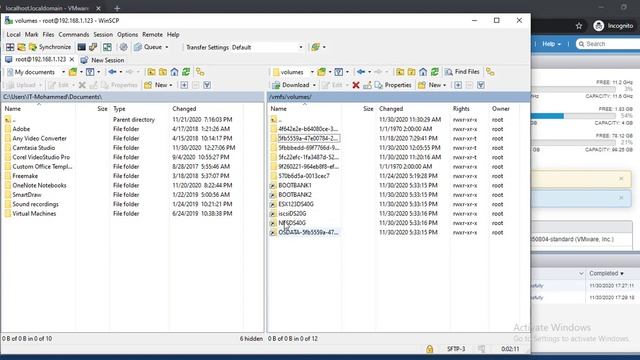Open session in PuTTY icon

click(x=93, y=47)
